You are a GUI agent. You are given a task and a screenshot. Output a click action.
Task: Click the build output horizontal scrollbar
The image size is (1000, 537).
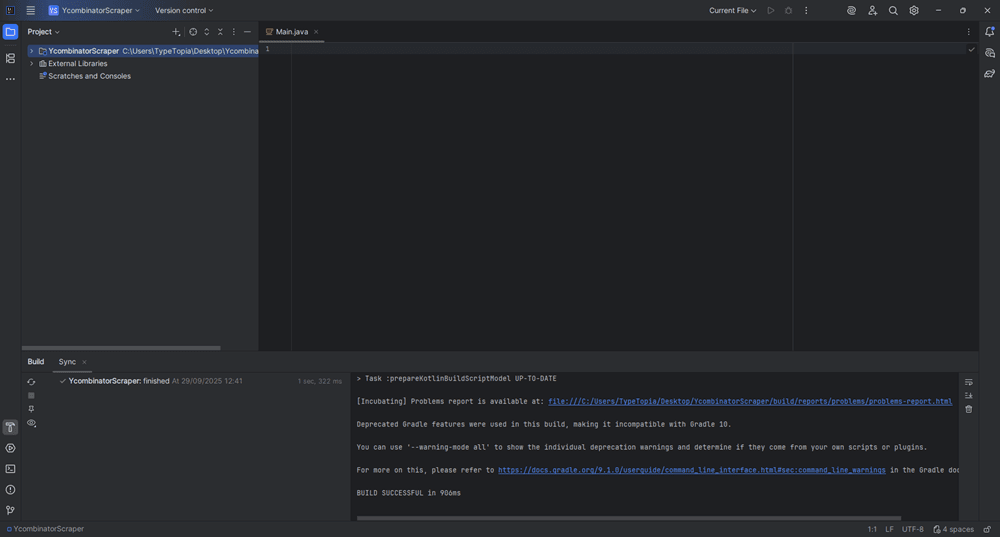(x=630, y=518)
